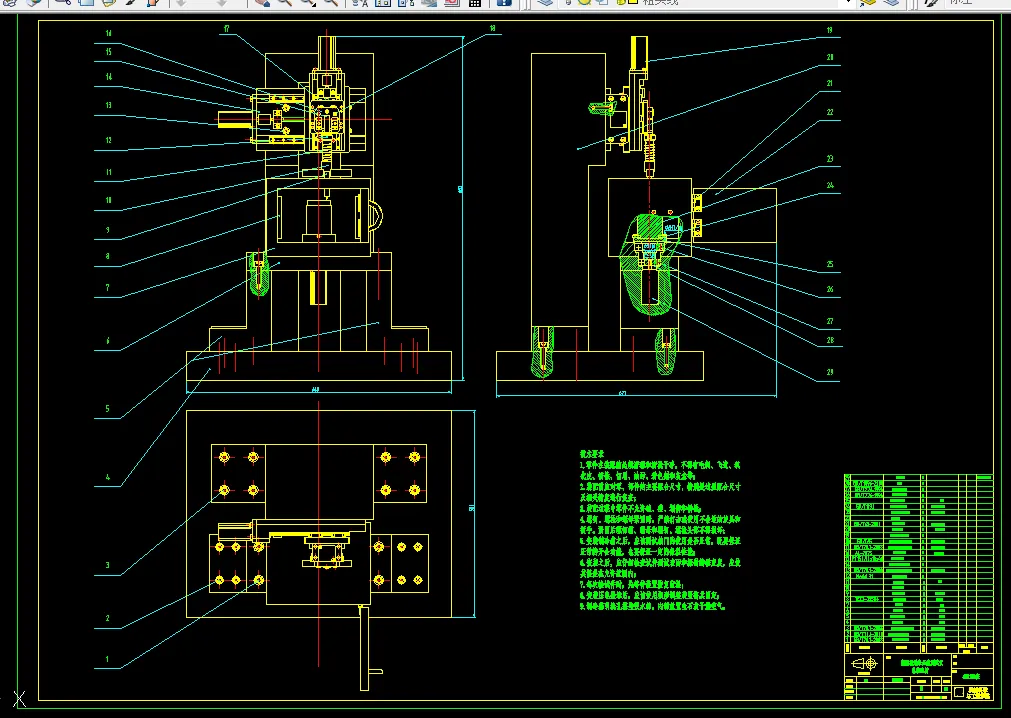
Task: Click balloon number 3
Action: (x=108, y=565)
